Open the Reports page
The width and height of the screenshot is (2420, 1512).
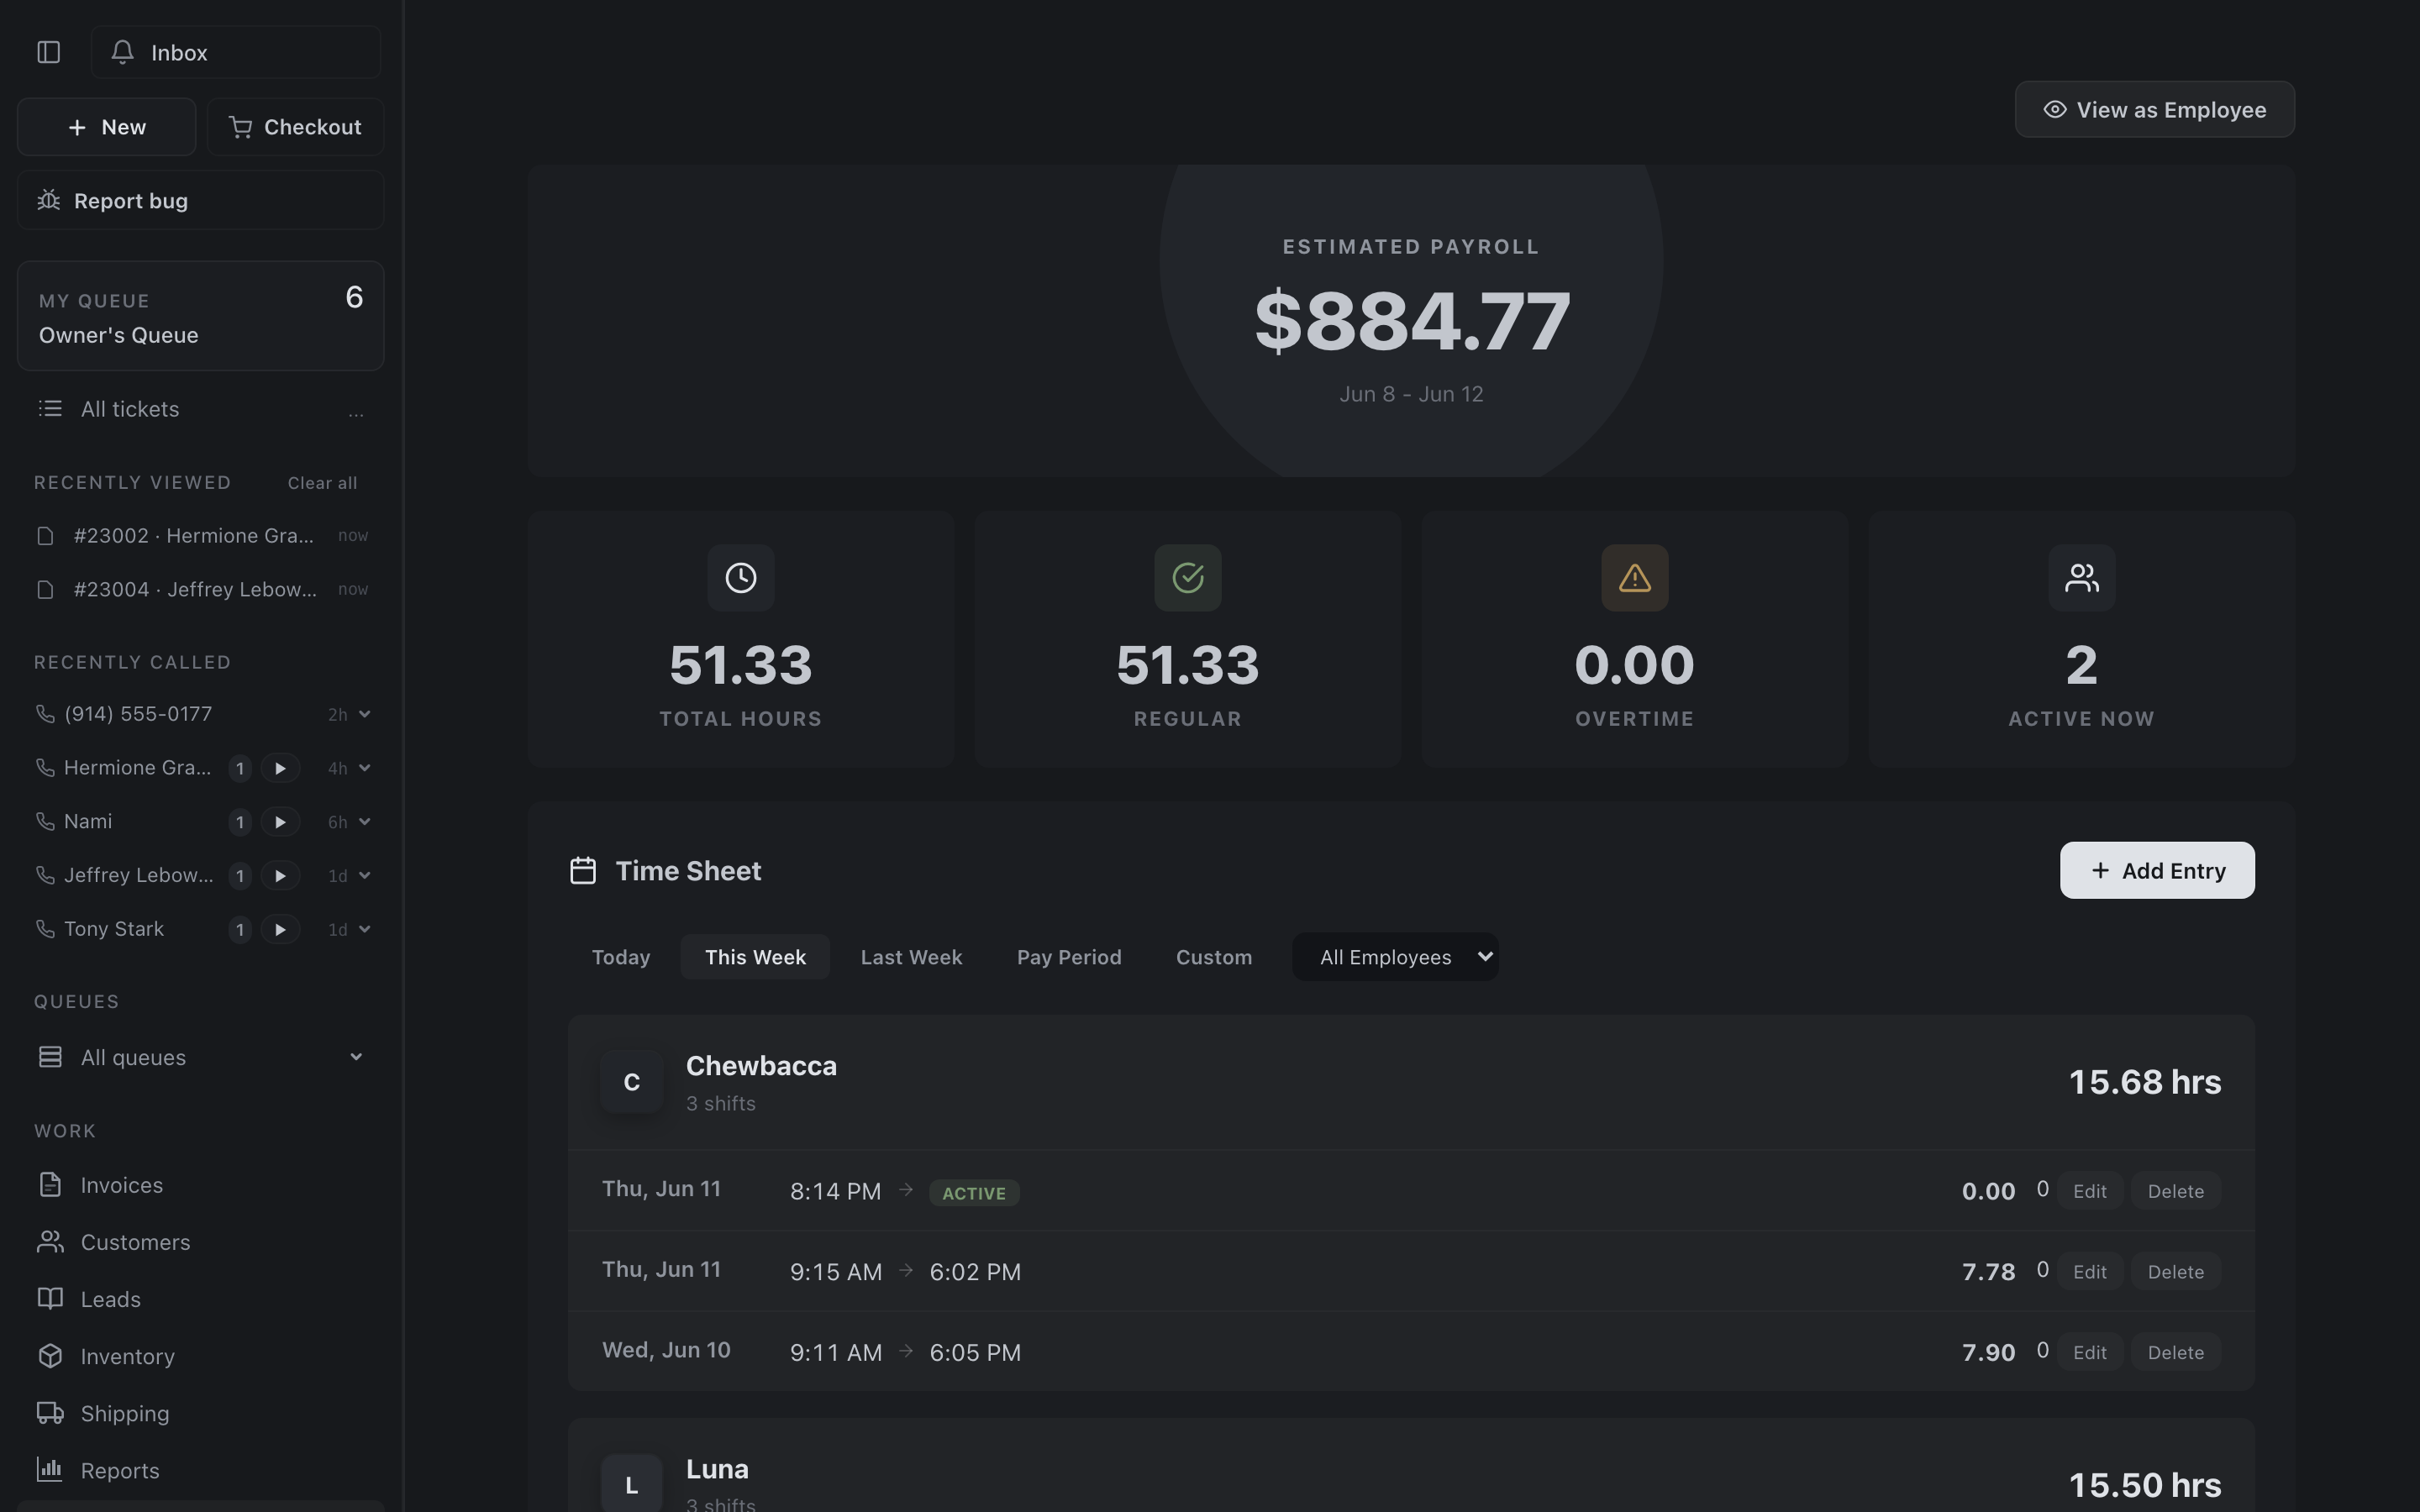(200, 1470)
